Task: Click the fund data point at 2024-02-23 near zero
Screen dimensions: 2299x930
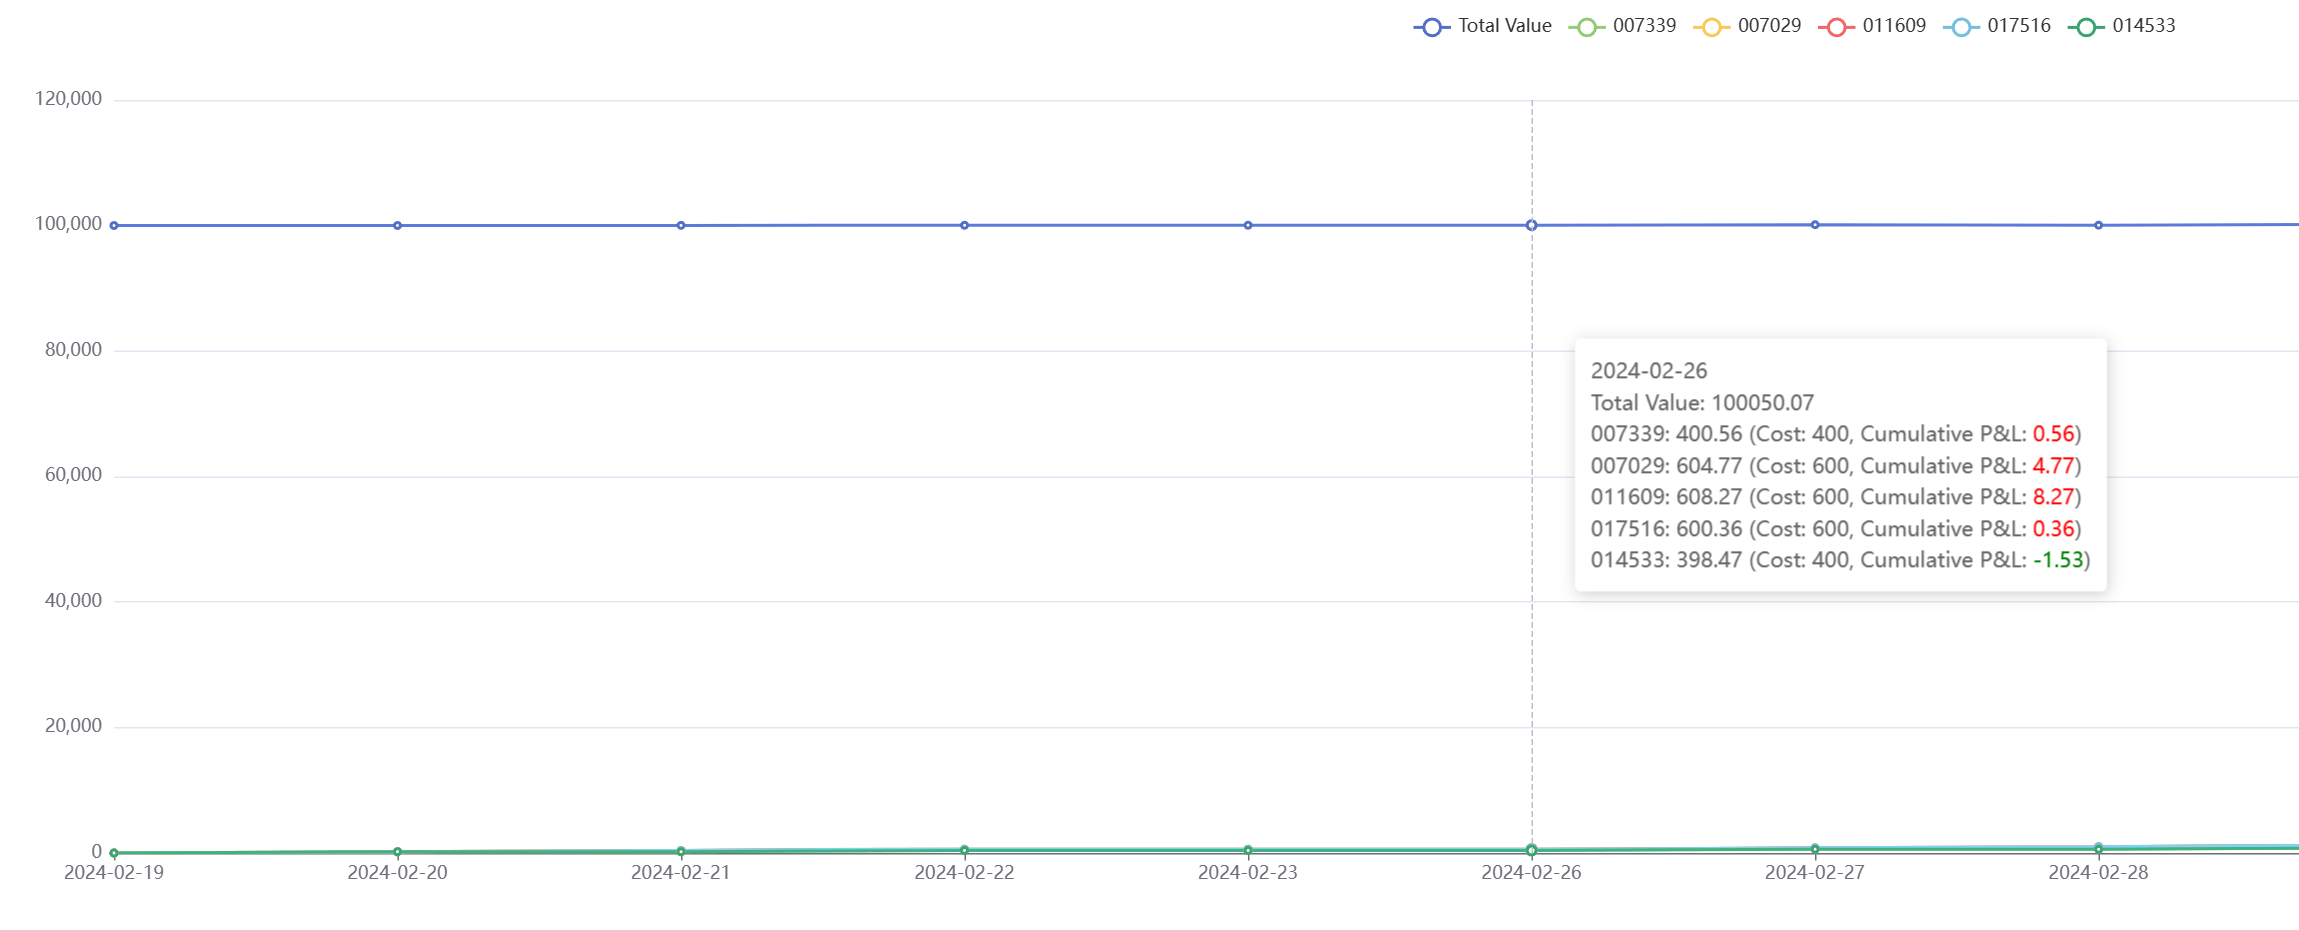Action: pyautogui.click(x=1248, y=850)
